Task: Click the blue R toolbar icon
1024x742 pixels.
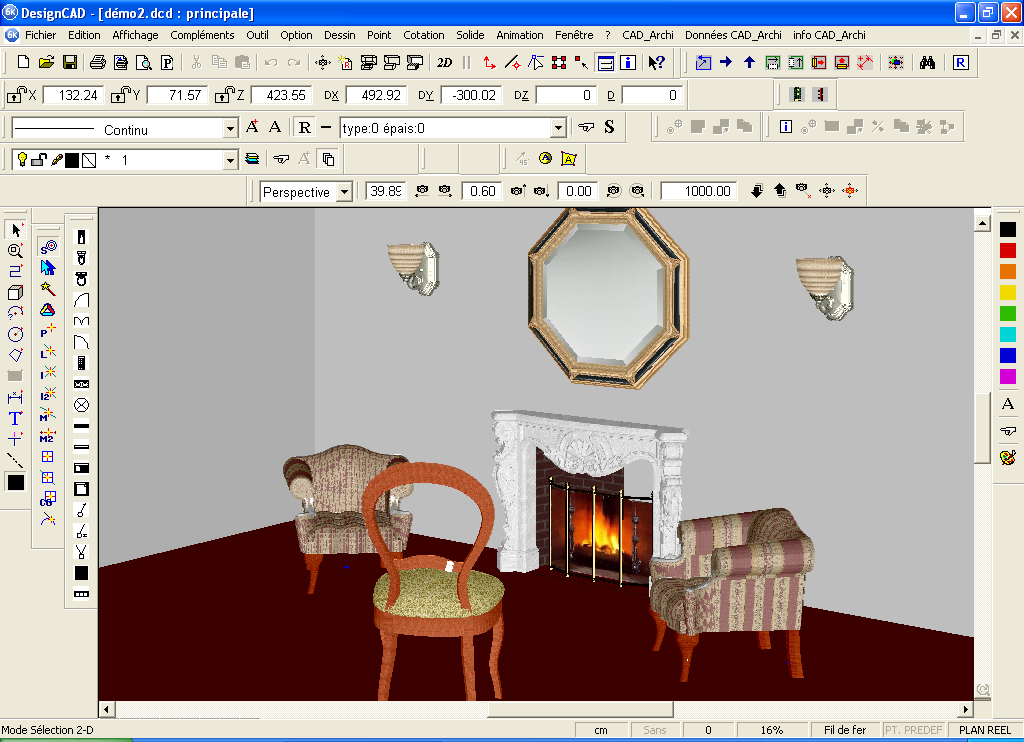Action: point(961,62)
